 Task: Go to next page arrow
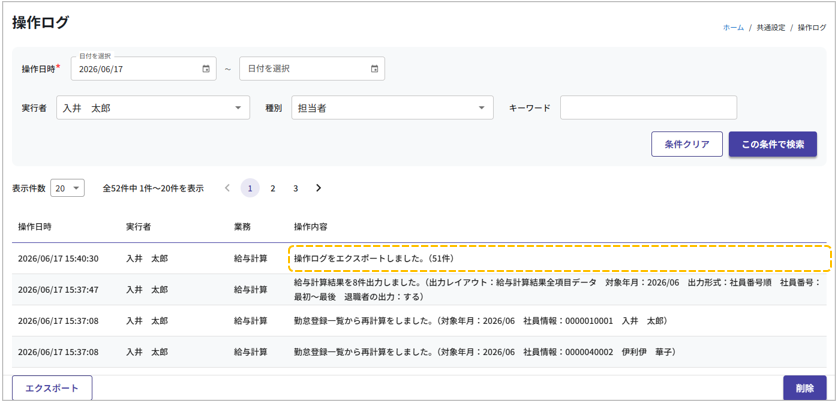tap(319, 188)
